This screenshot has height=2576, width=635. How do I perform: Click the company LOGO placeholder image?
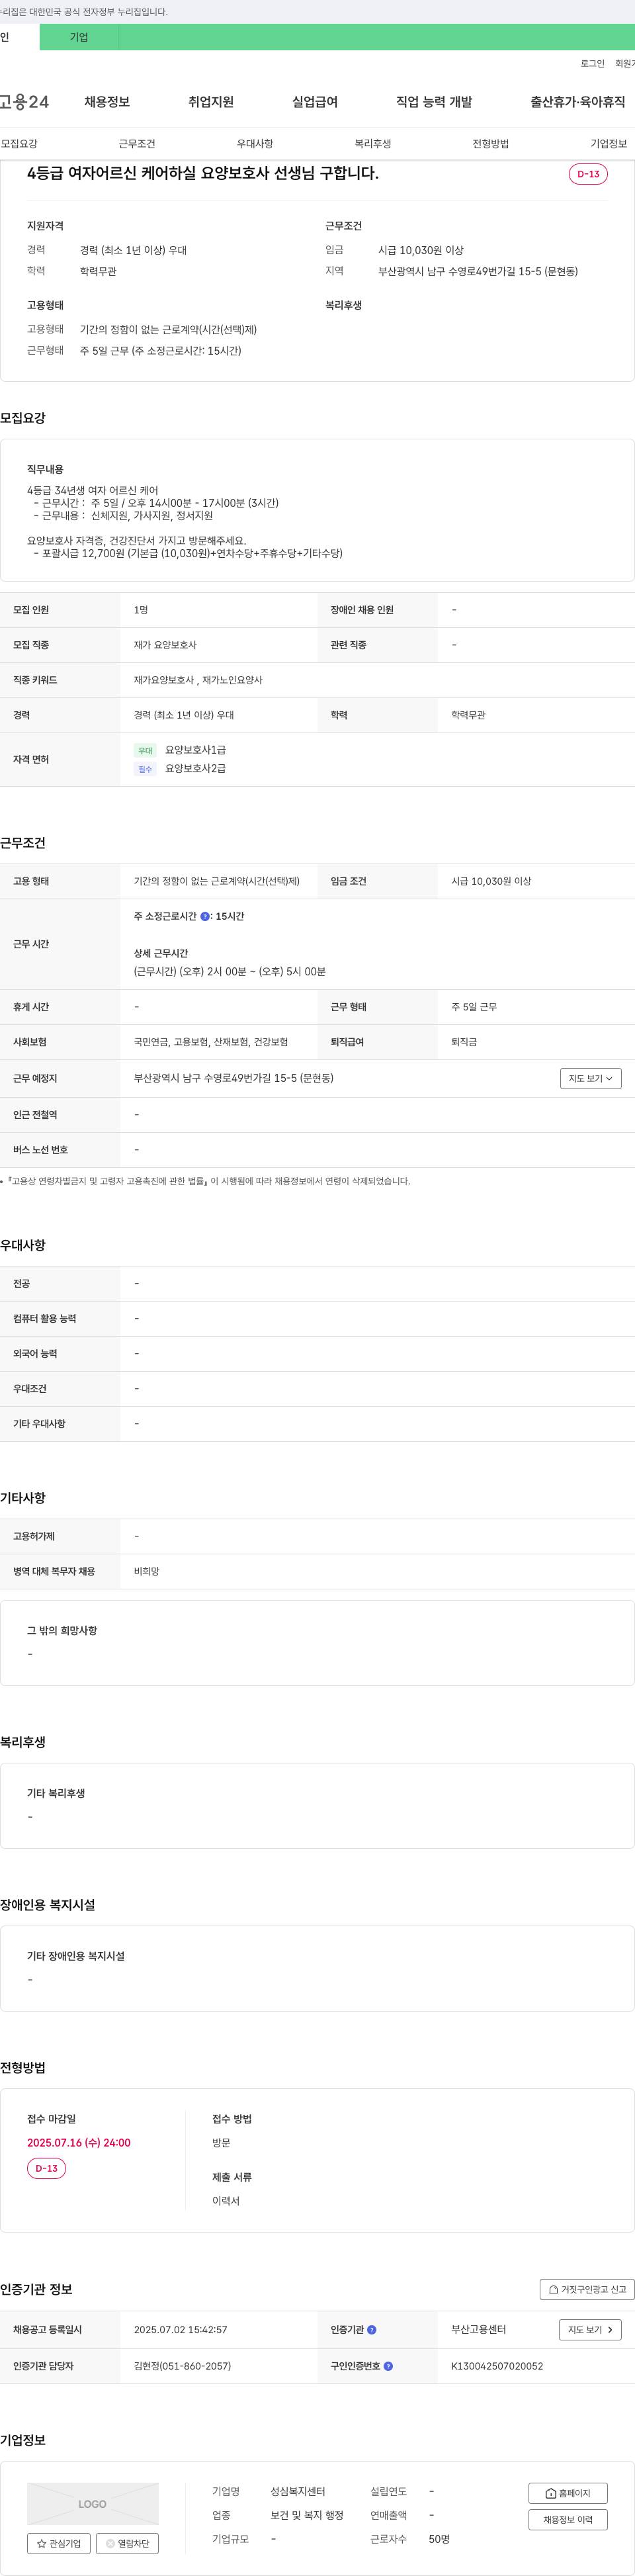[x=92, y=2503]
